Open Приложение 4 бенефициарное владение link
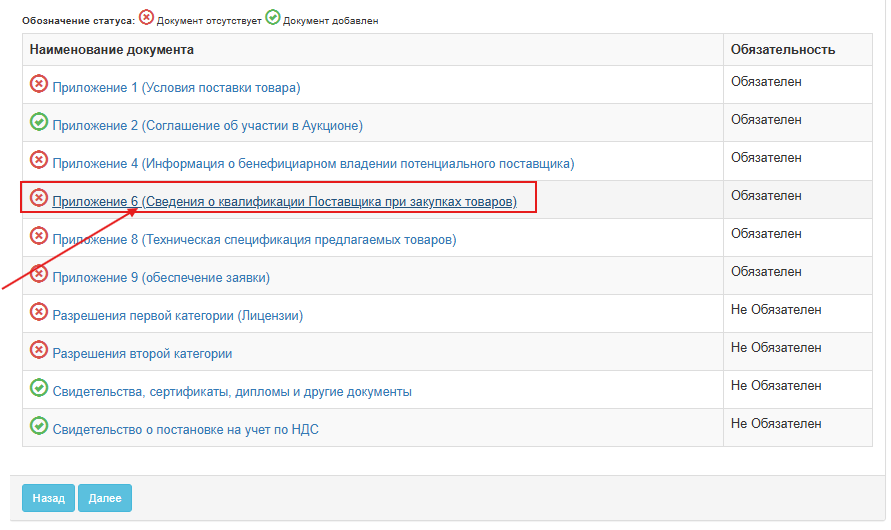The image size is (891, 530). click(x=313, y=164)
